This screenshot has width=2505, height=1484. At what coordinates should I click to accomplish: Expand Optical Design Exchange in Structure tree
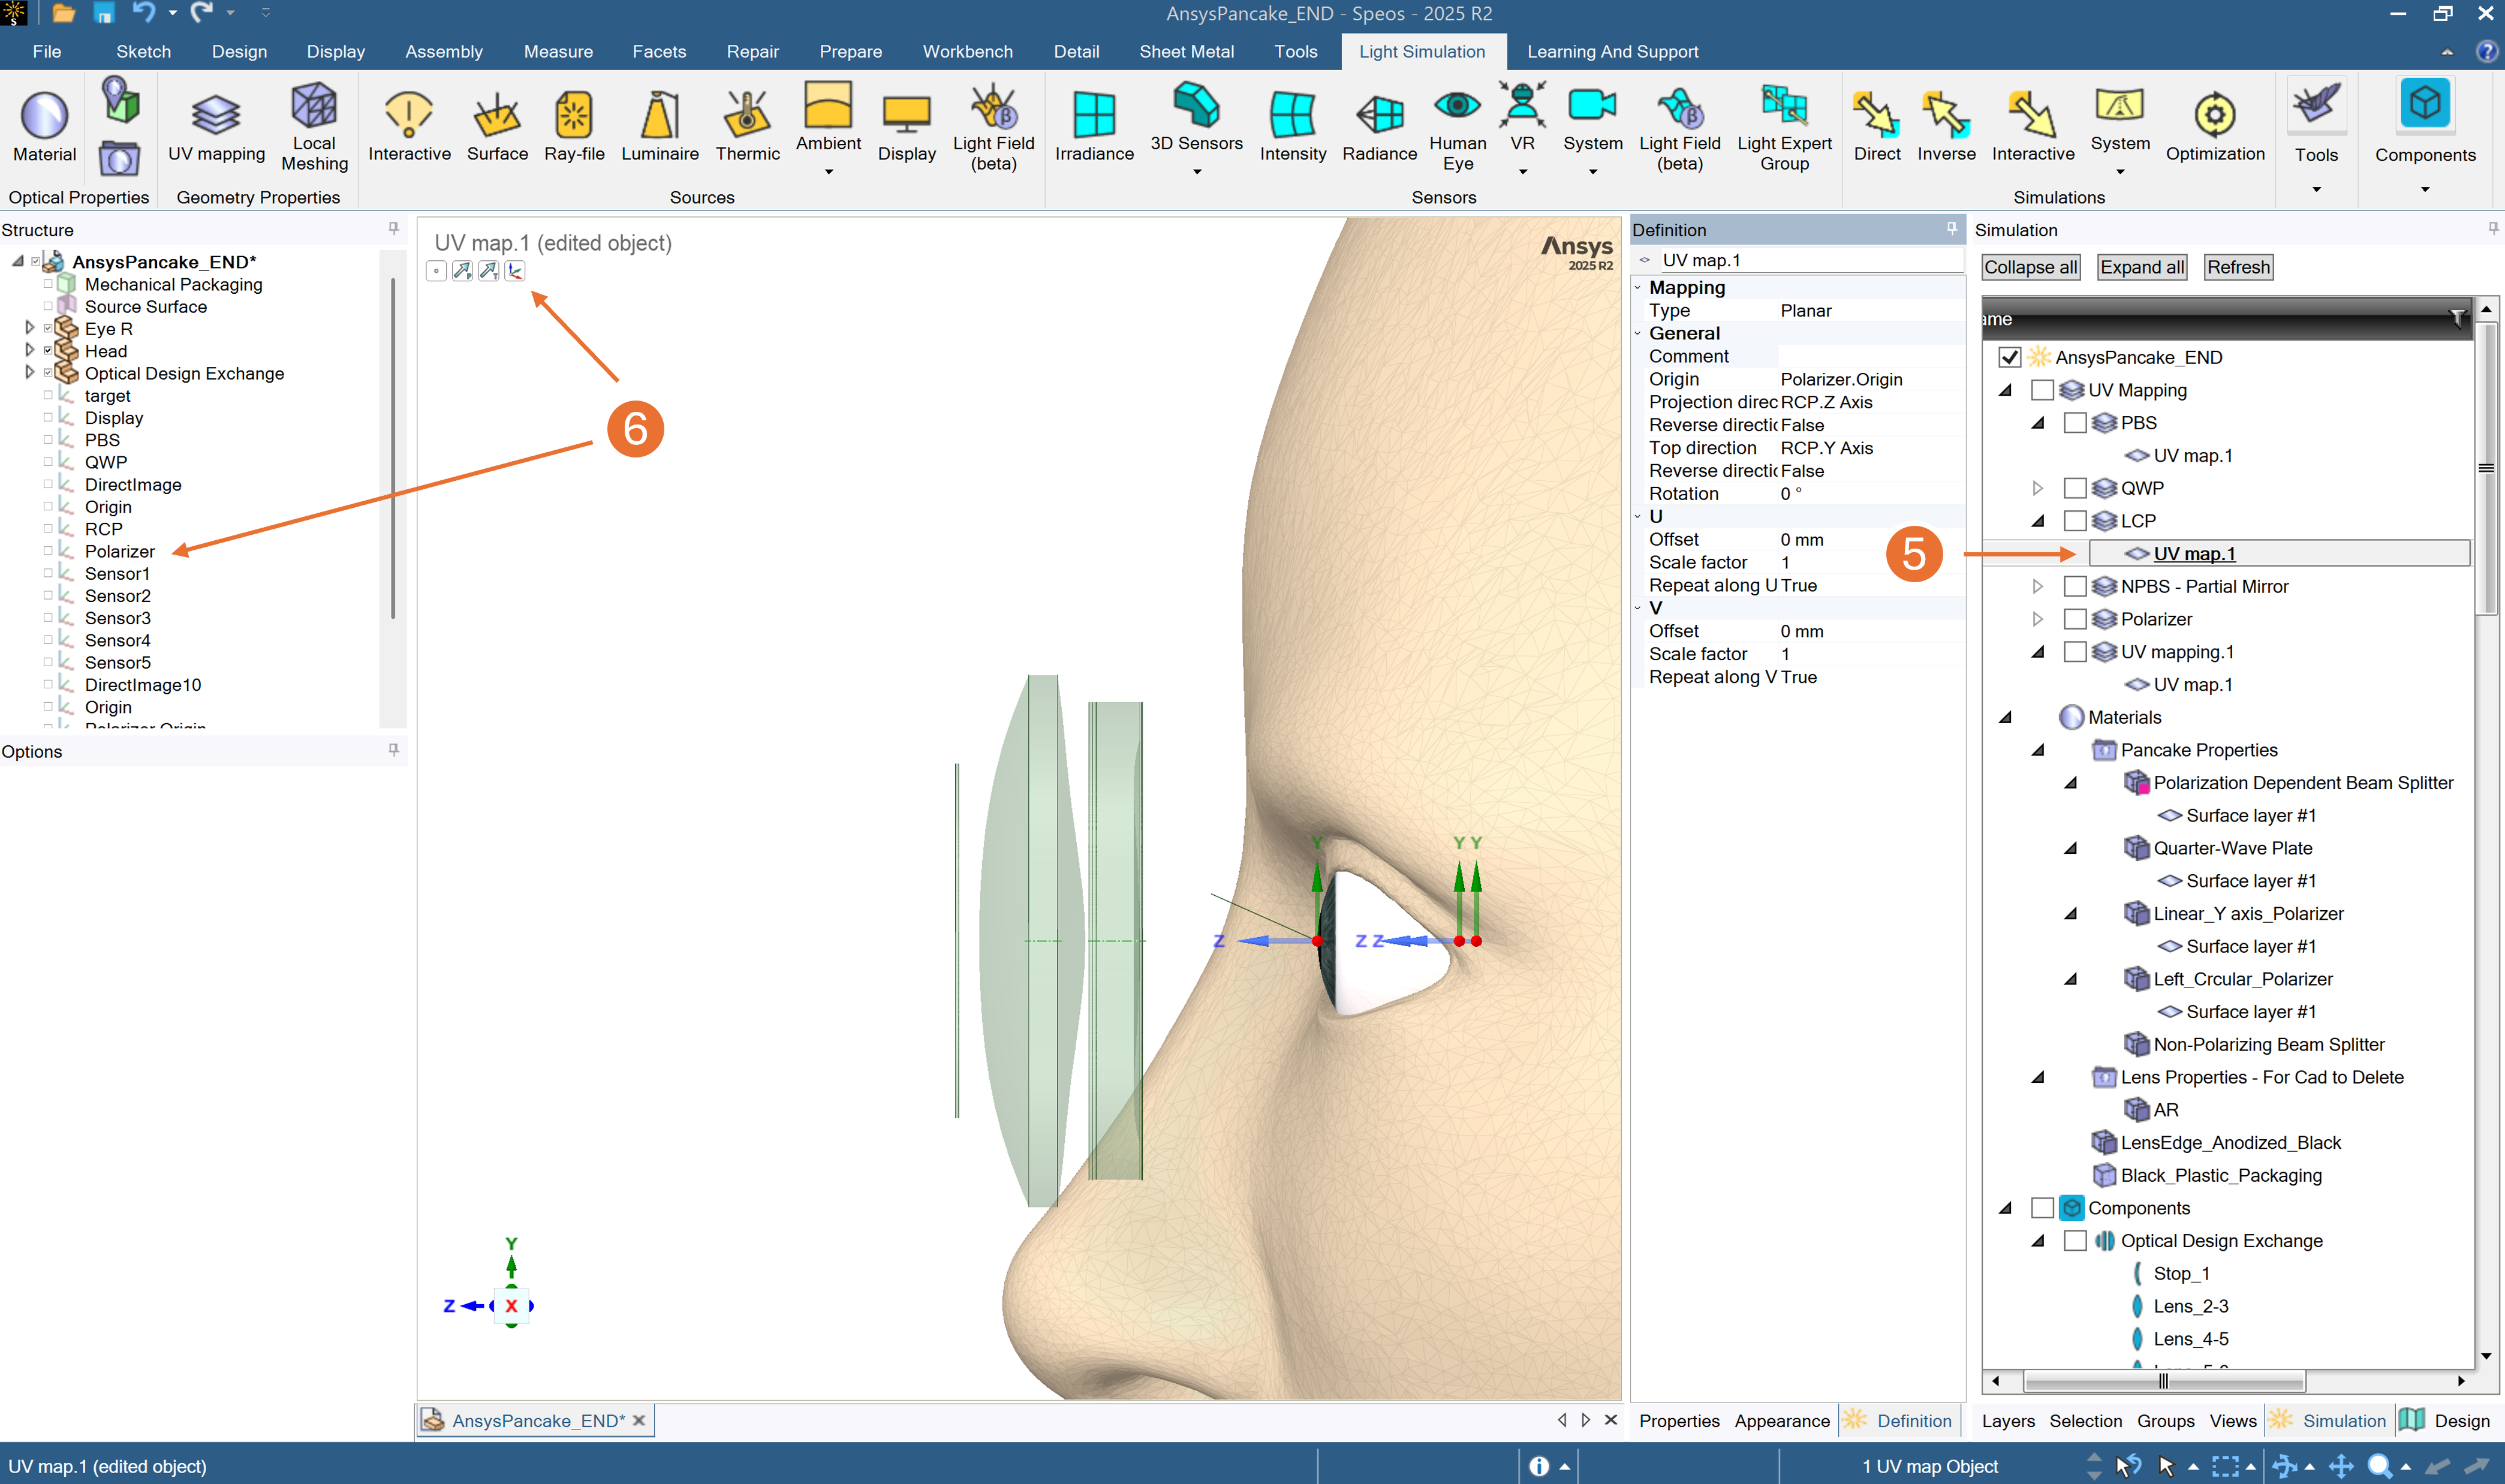[29, 372]
